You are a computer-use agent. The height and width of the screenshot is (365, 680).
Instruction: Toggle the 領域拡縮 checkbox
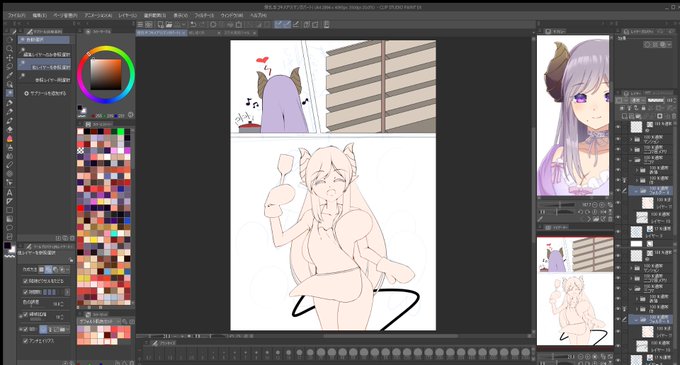tap(25, 314)
